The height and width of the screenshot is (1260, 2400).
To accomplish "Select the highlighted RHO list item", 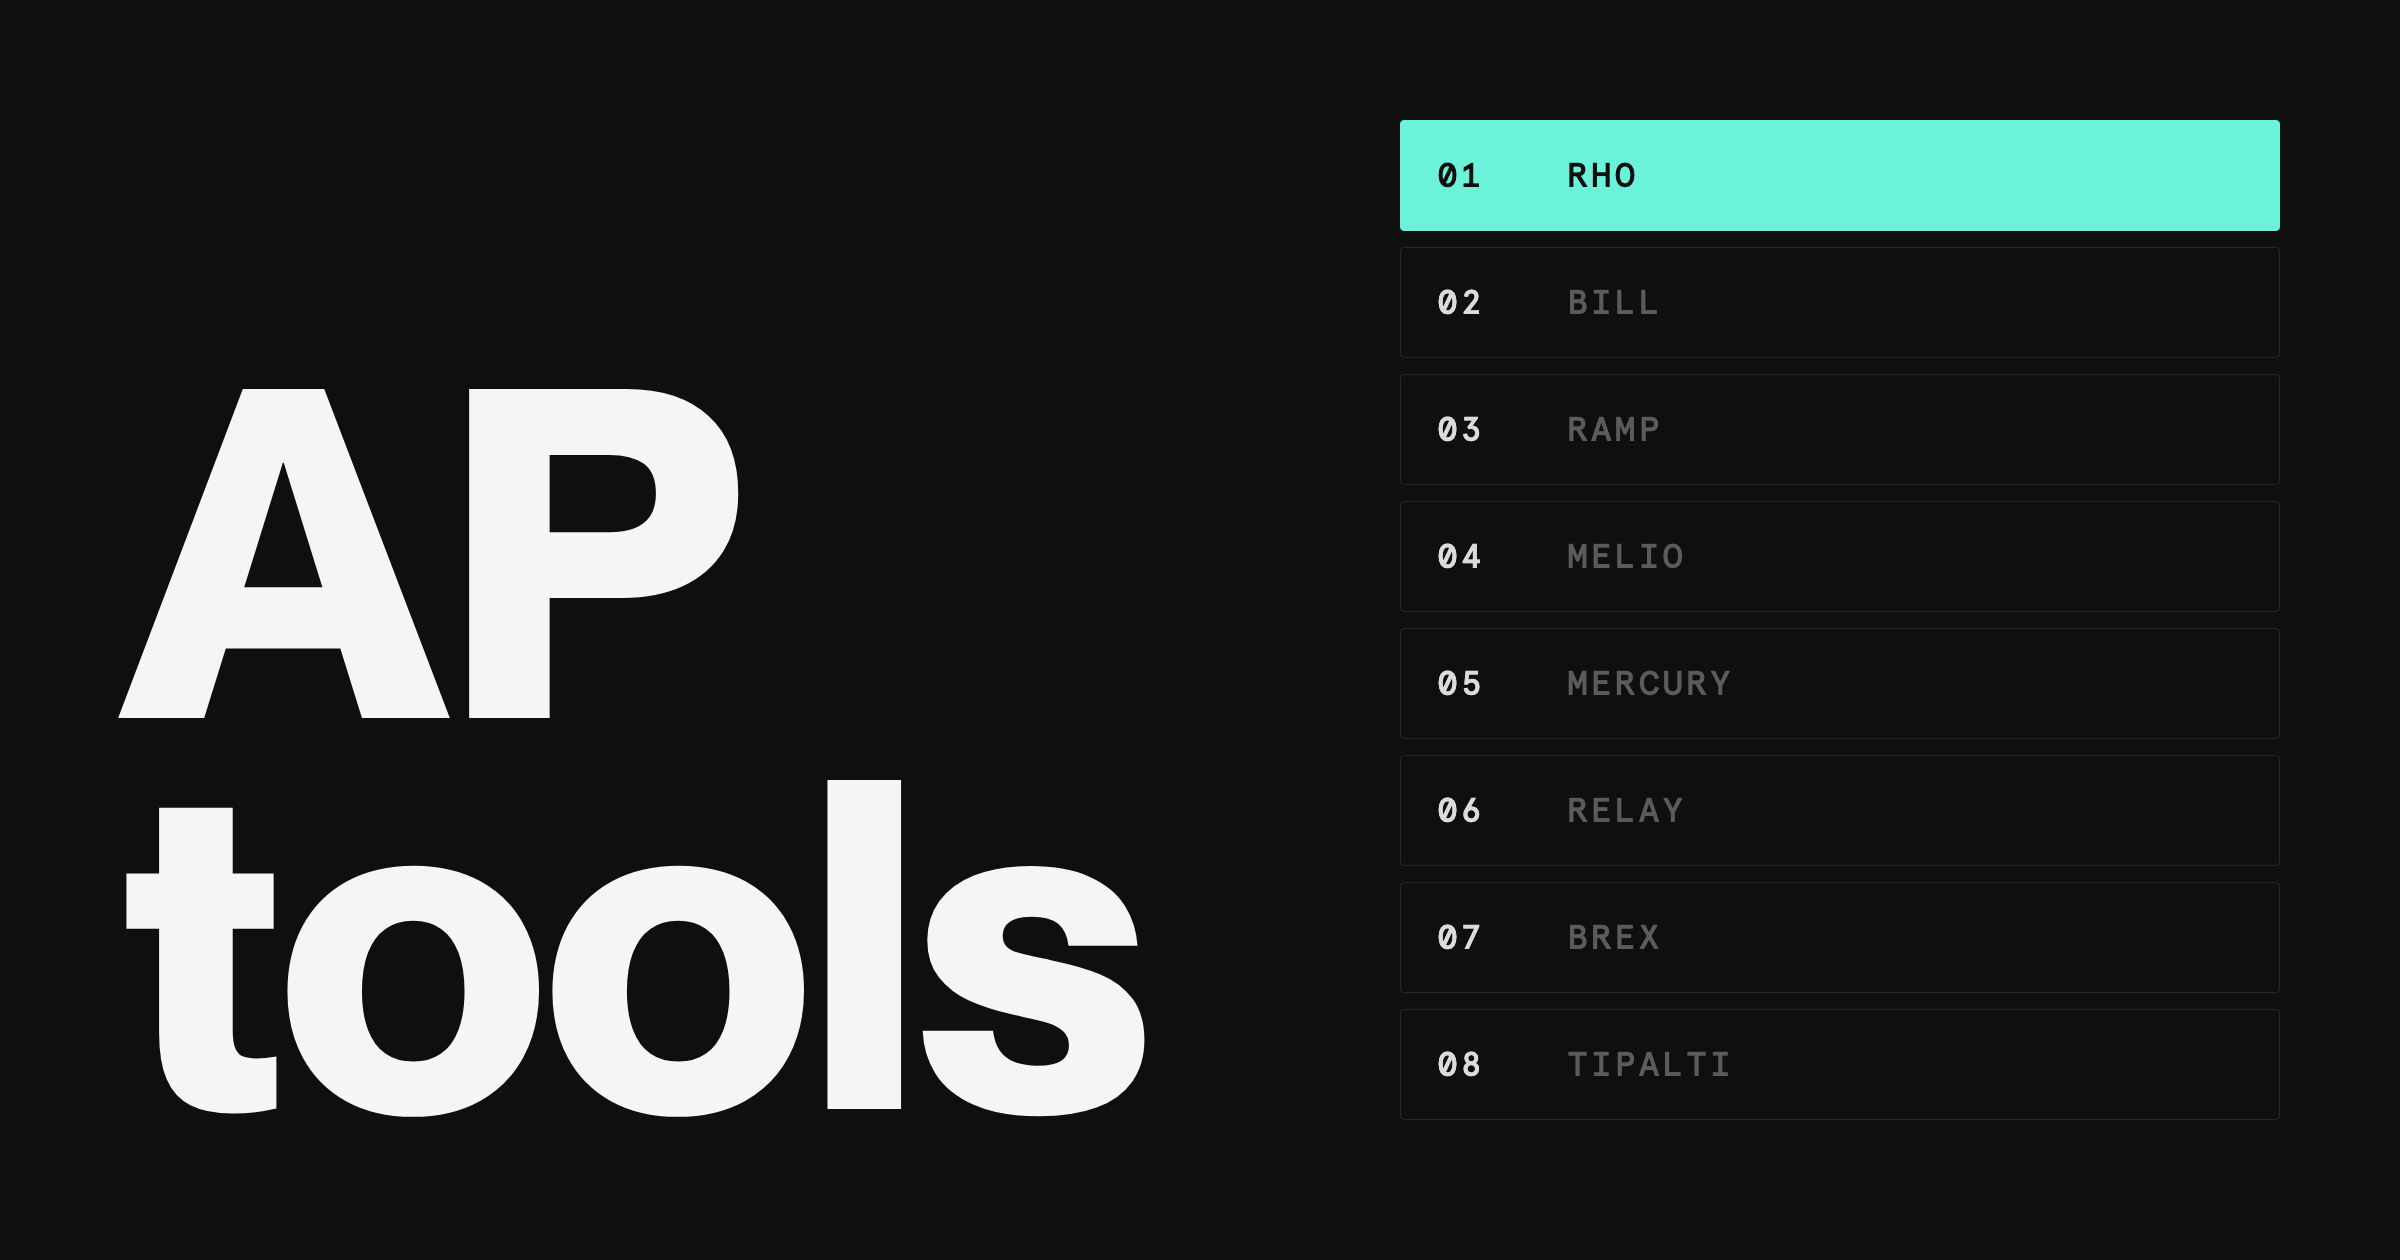I will click(x=1840, y=175).
